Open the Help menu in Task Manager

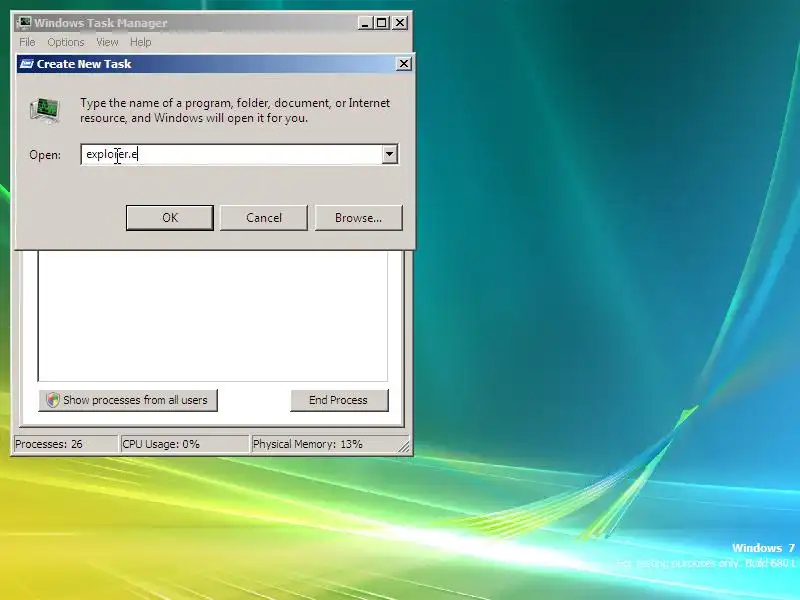[x=140, y=42]
